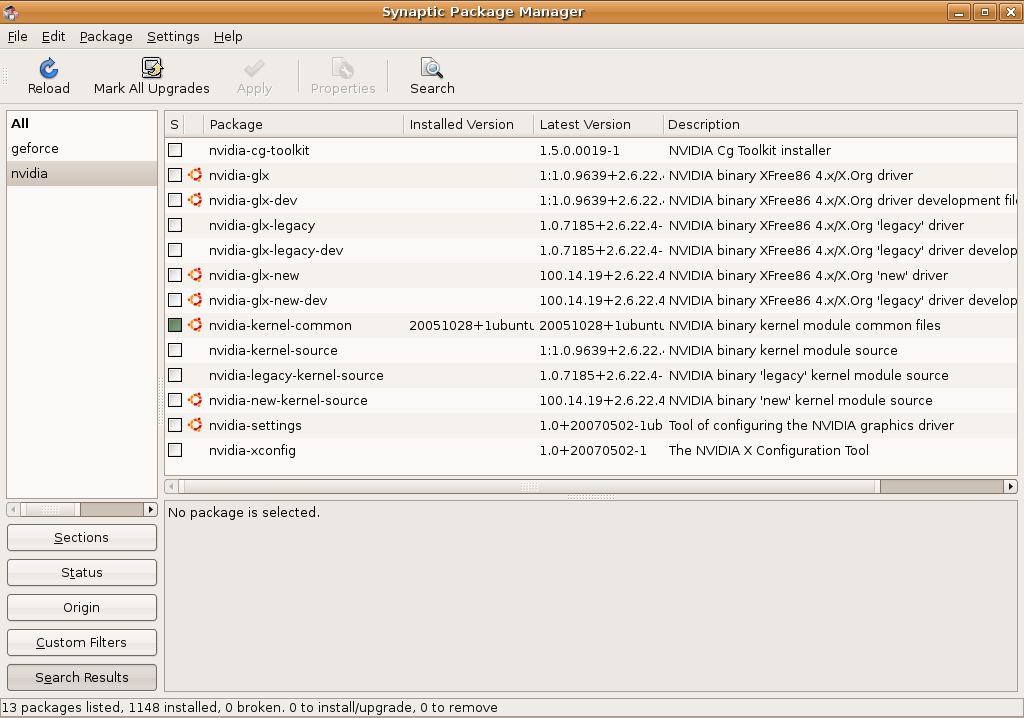The image size is (1024, 718).
Task: Toggle status checkbox for nvidia-kernel-source
Action: tap(175, 350)
